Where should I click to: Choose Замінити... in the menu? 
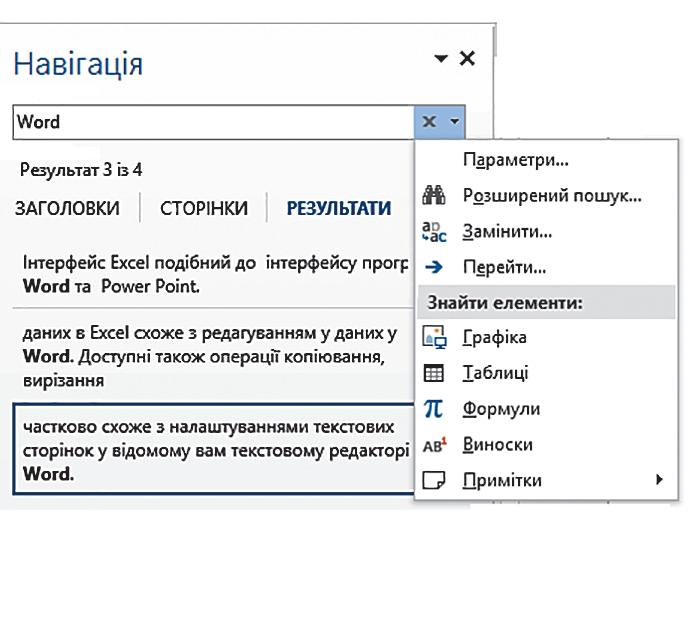click(546, 232)
